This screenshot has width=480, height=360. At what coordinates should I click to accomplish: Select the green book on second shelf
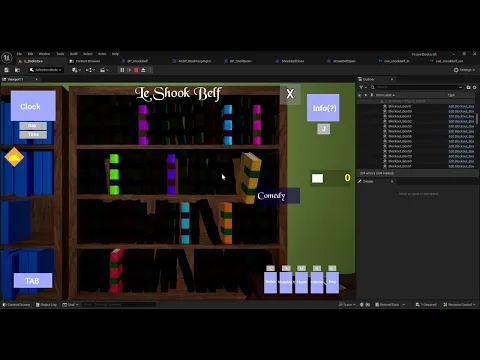click(x=114, y=174)
